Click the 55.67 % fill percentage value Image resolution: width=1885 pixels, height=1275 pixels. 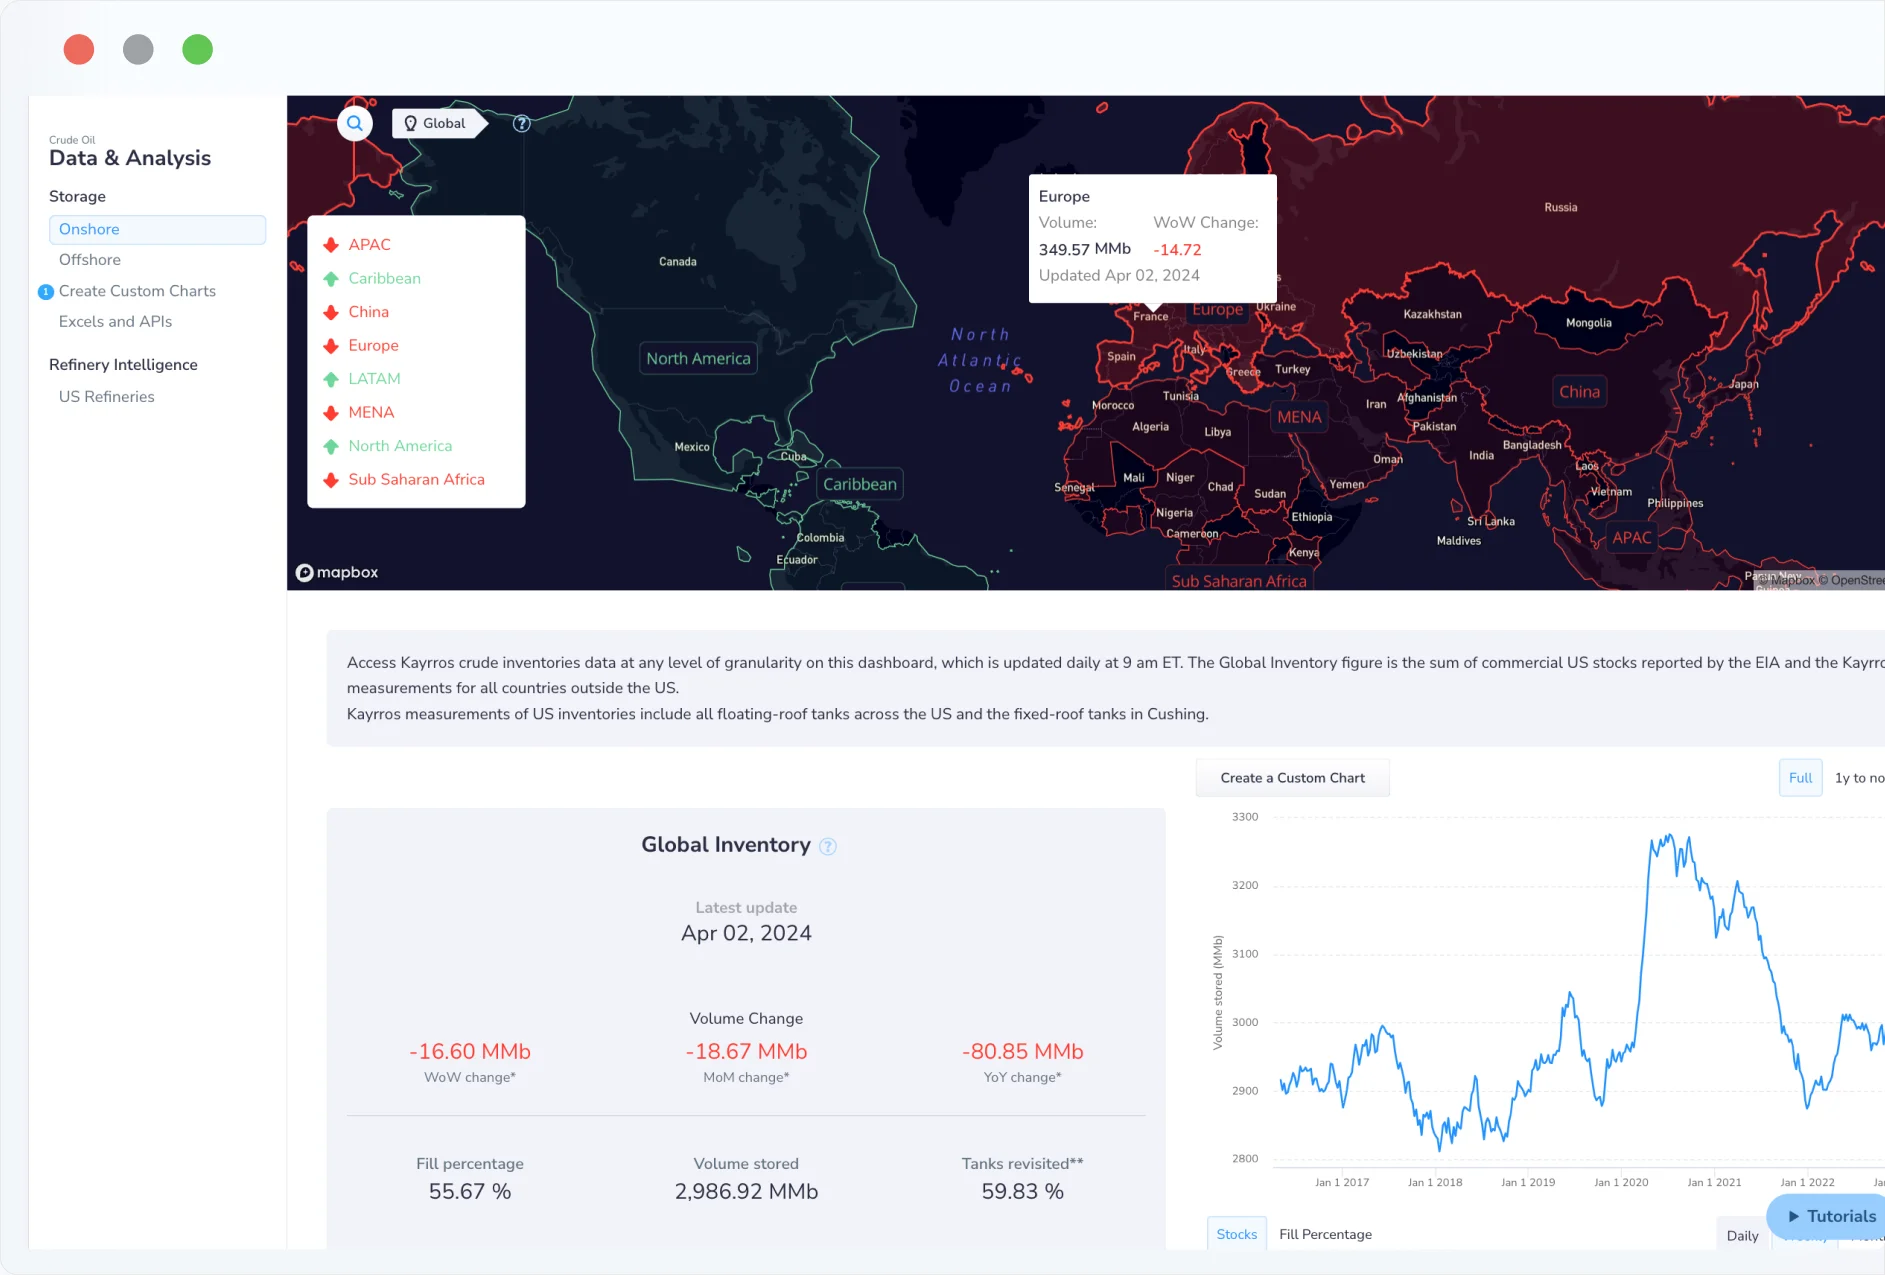click(470, 1192)
